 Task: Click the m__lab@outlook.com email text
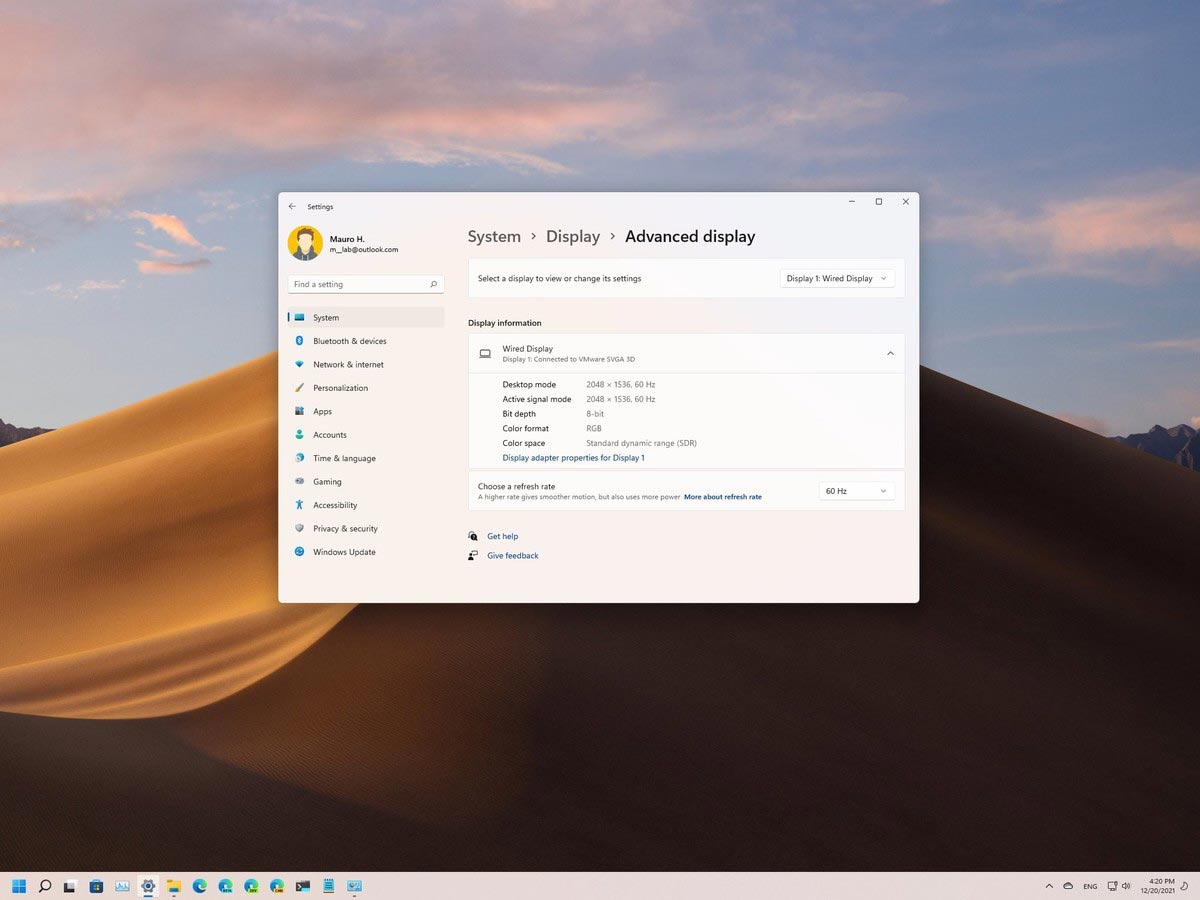(x=364, y=250)
